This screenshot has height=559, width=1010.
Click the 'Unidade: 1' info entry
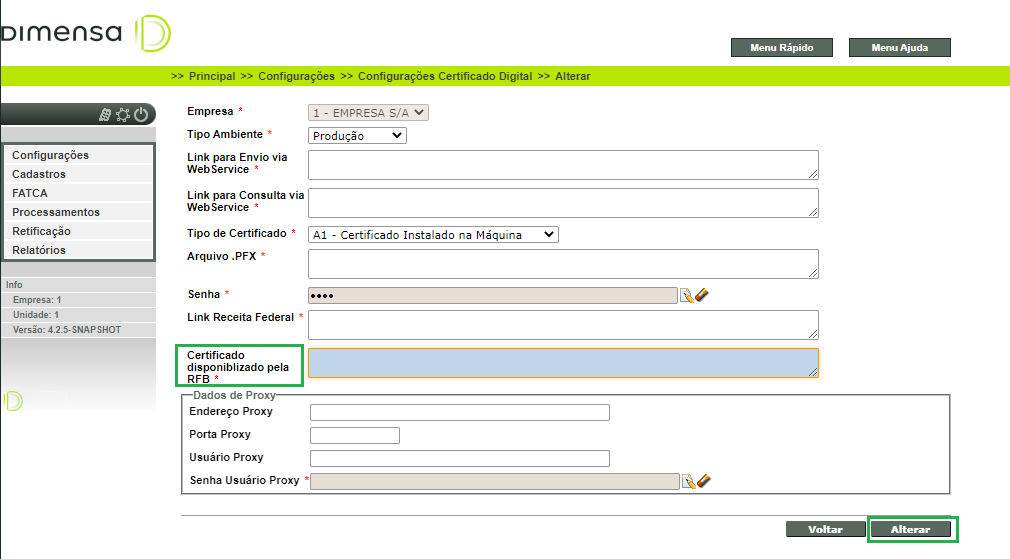point(35,315)
